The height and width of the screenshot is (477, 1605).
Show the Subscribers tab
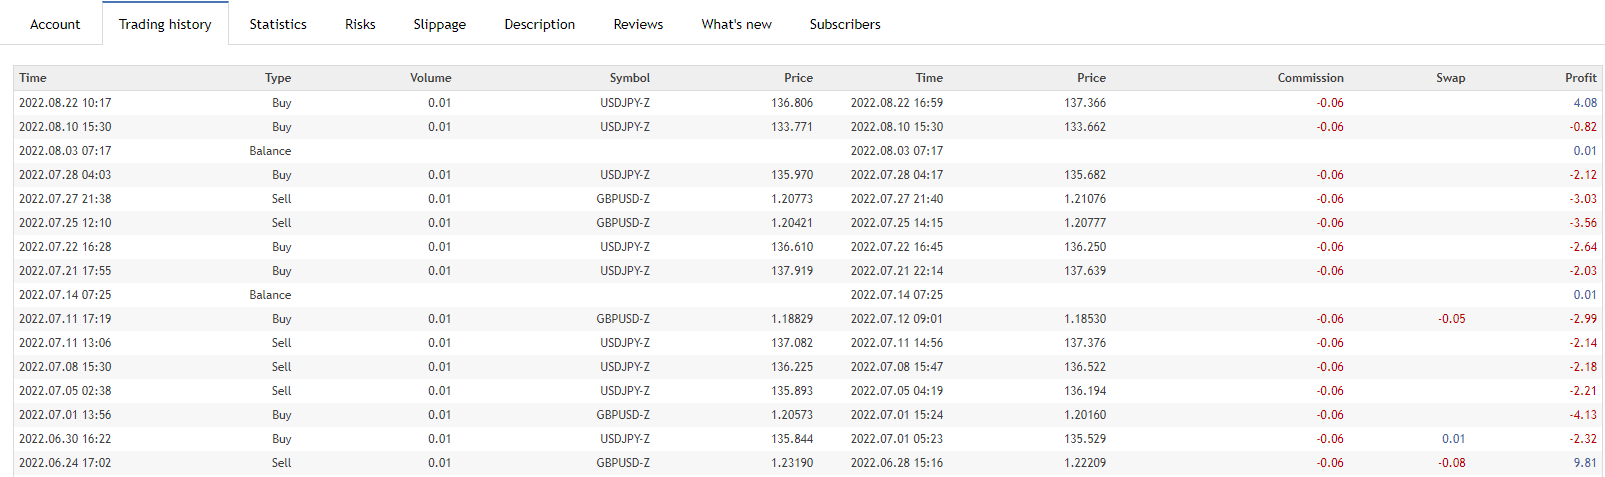[x=845, y=24]
